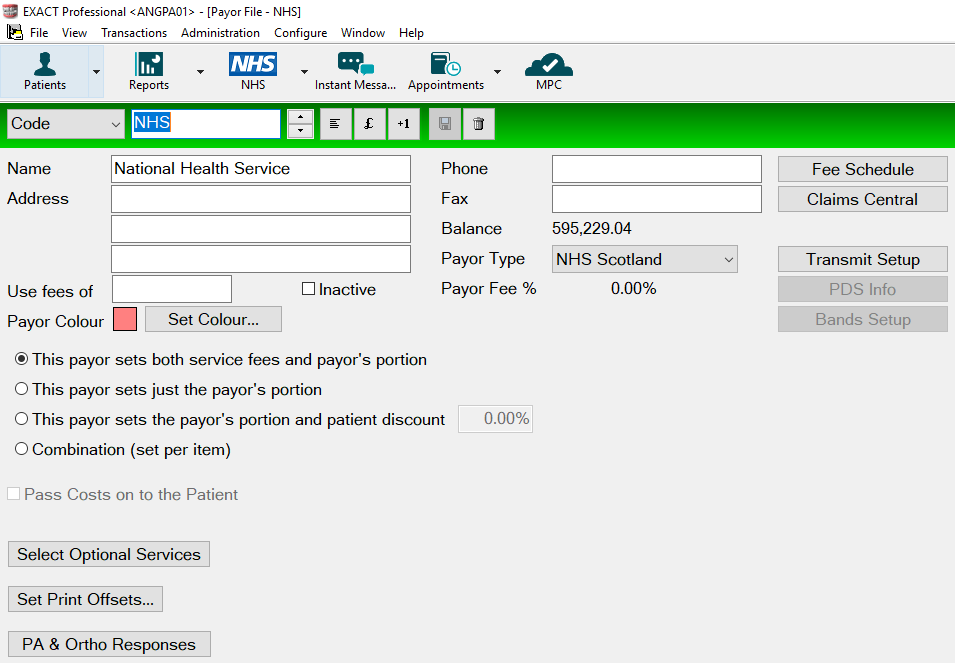955x663 pixels.
Task: Click the NHS code input field
Action: click(x=206, y=124)
